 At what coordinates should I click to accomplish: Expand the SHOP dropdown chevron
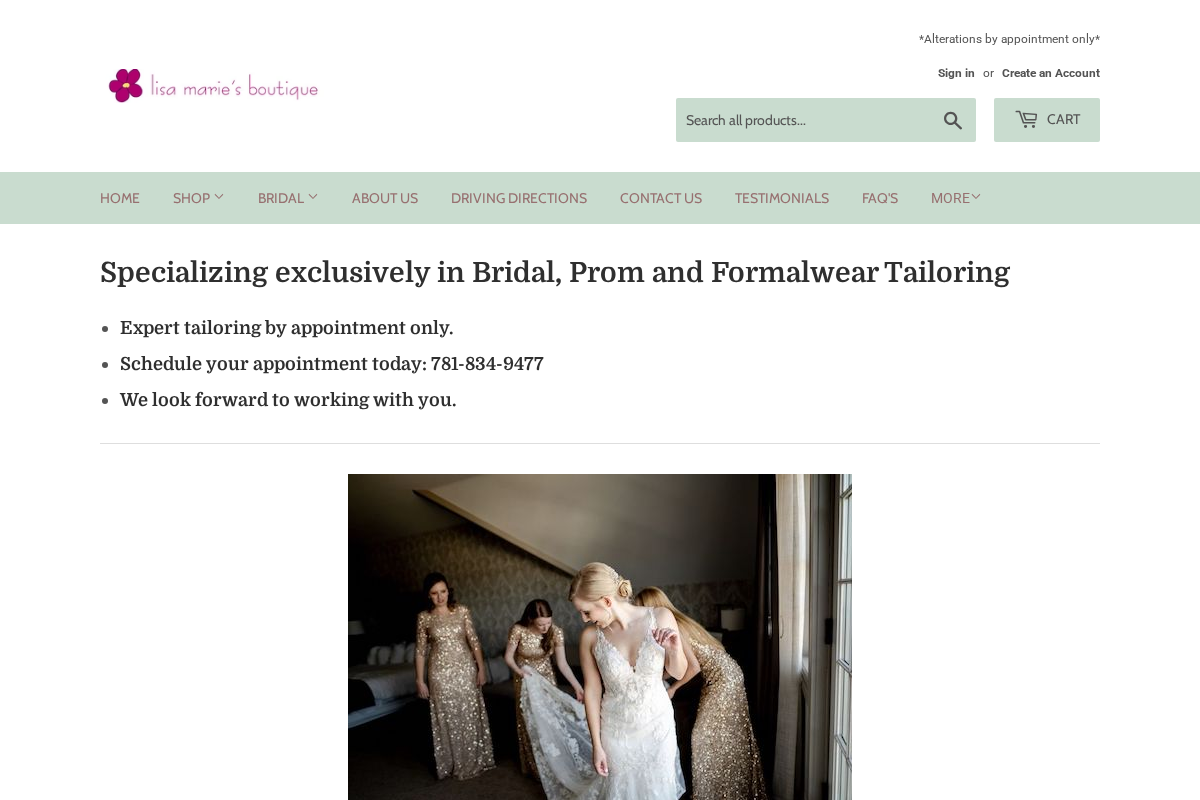219,197
